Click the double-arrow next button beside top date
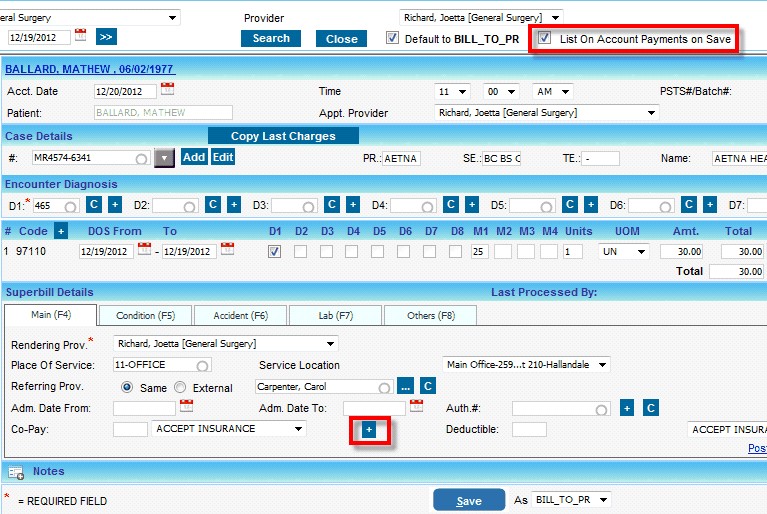This screenshot has height=514, width=767. coord(106,37)
